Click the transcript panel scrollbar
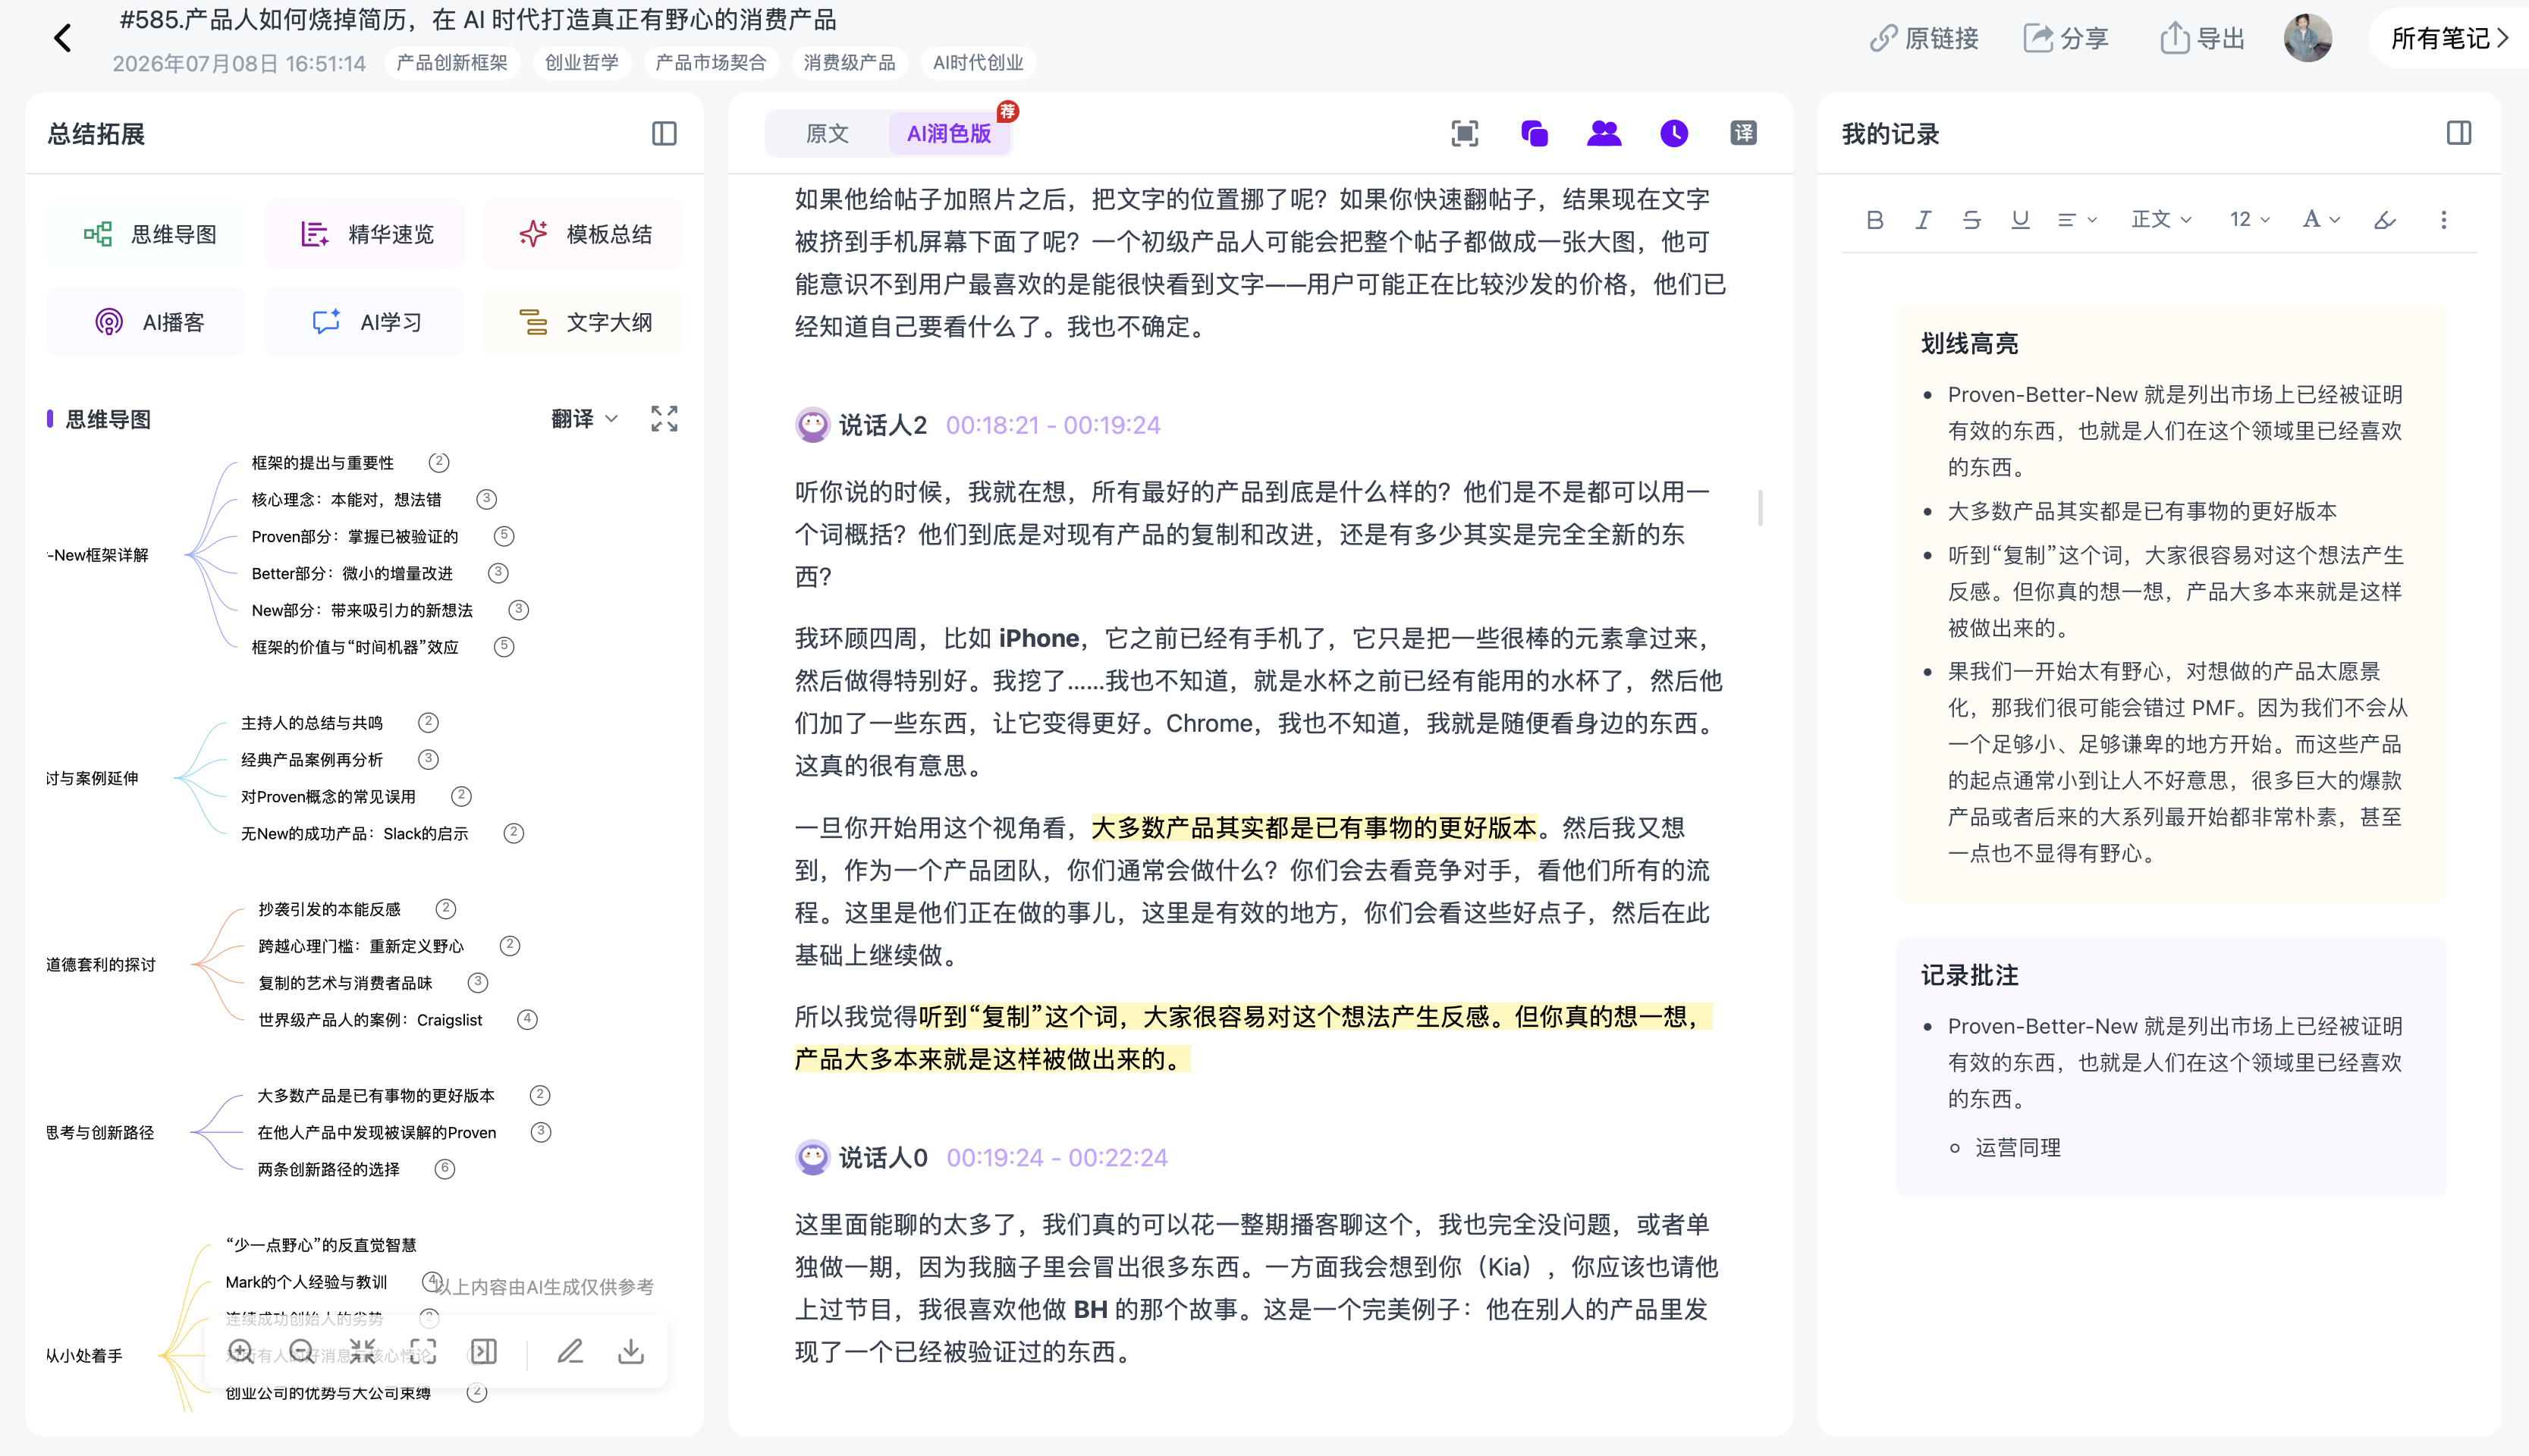 [x=1760, y=507]
